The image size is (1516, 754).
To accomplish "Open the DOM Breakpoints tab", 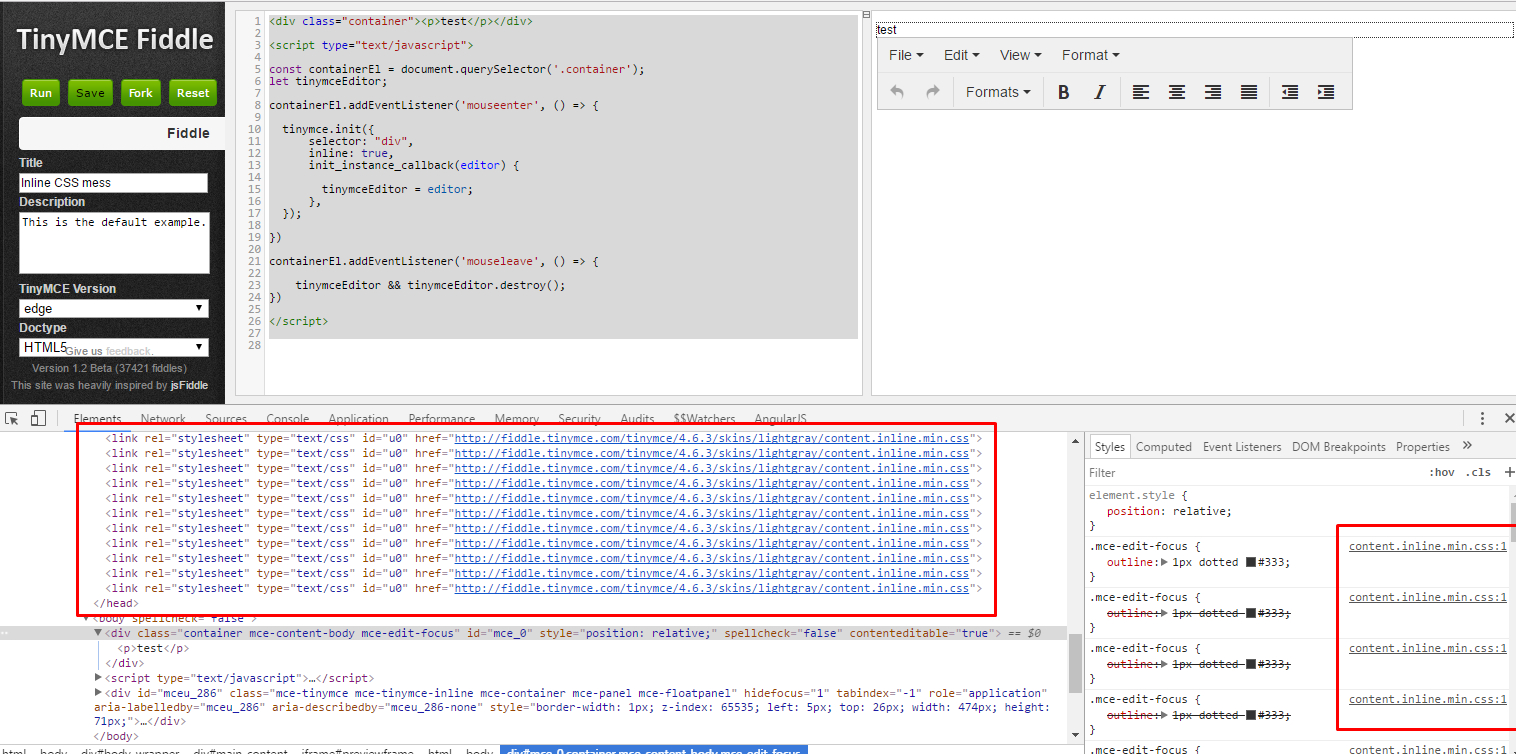I will 1339,447.
